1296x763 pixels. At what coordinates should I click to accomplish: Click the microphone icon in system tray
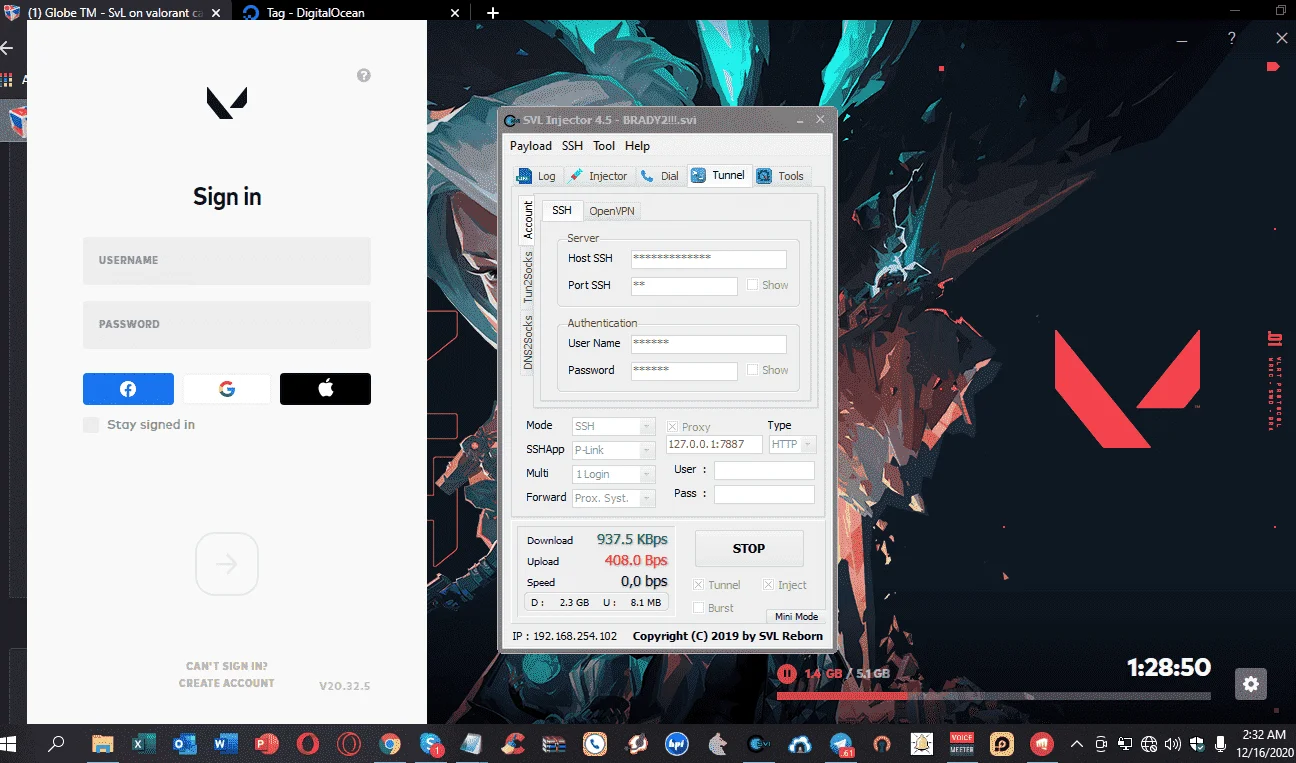click(x=1220, y=744)
